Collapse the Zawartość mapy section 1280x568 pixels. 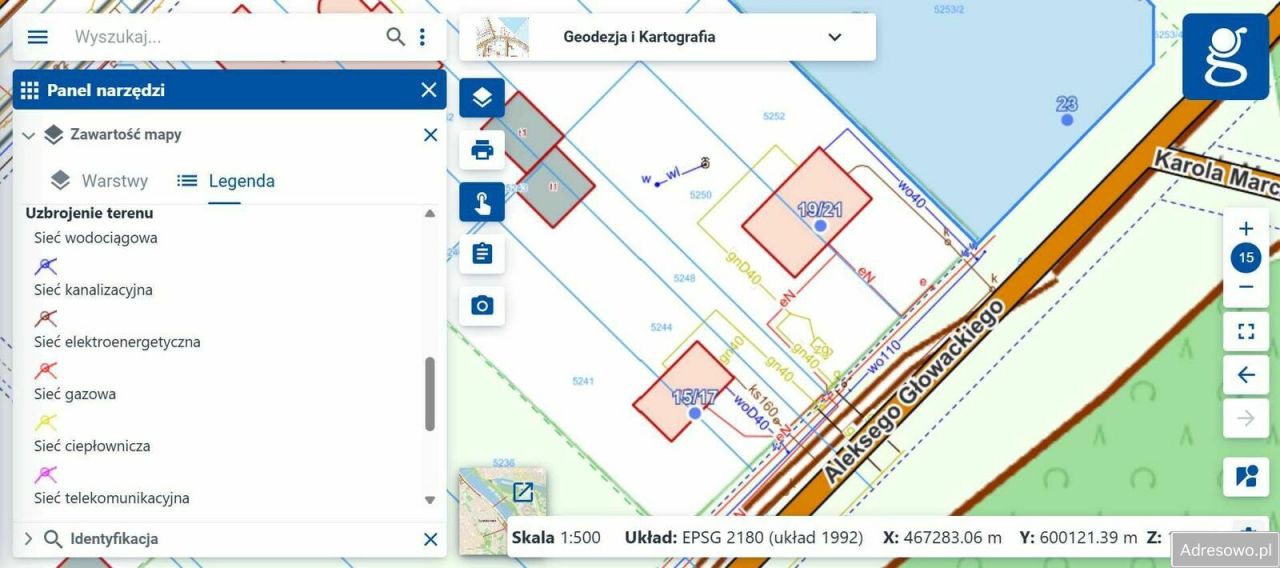(x=28, y=135)
